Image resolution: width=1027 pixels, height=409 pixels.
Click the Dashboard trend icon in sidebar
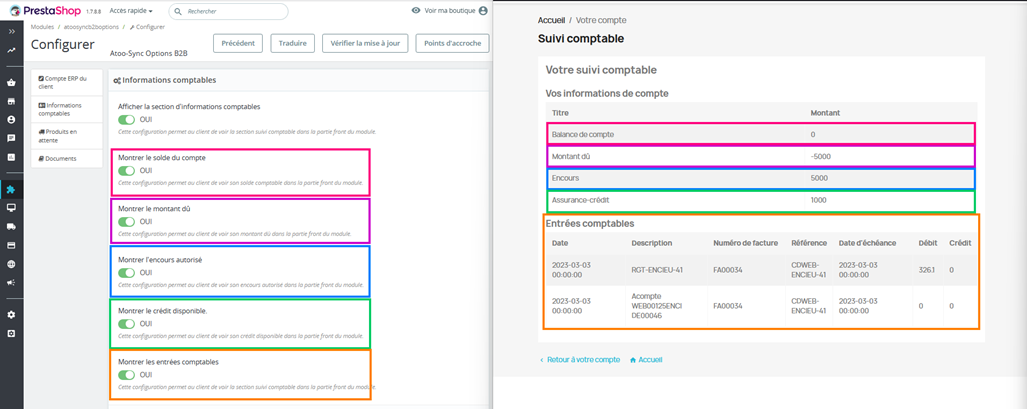11,50
